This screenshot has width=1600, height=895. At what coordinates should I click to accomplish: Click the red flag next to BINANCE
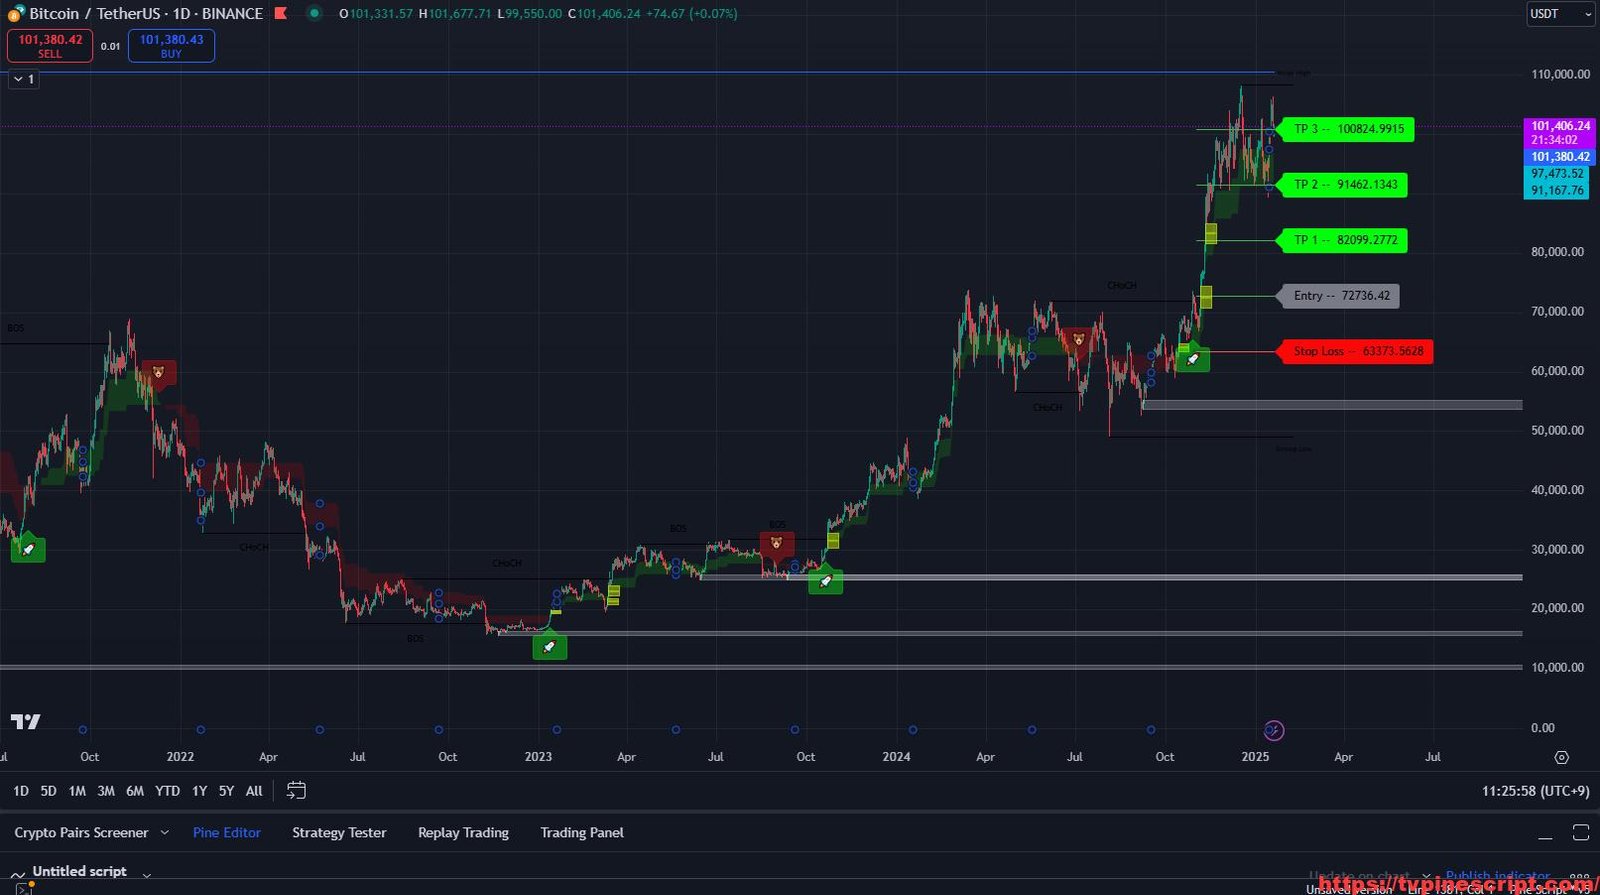pyautogui.click(x=281, y=14)
